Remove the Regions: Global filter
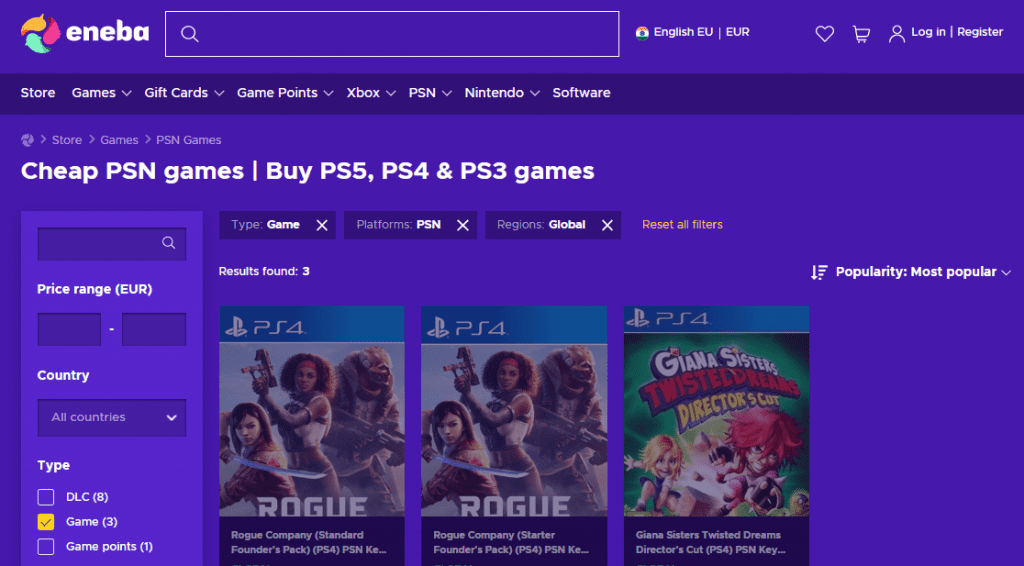This screenshot has height=566, width=1024. (x=607, y=225)
